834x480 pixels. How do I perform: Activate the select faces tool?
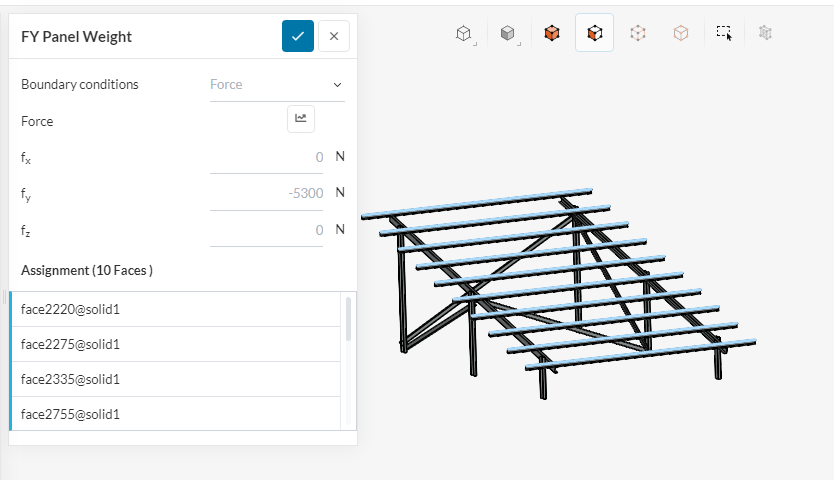coord(595,33)
